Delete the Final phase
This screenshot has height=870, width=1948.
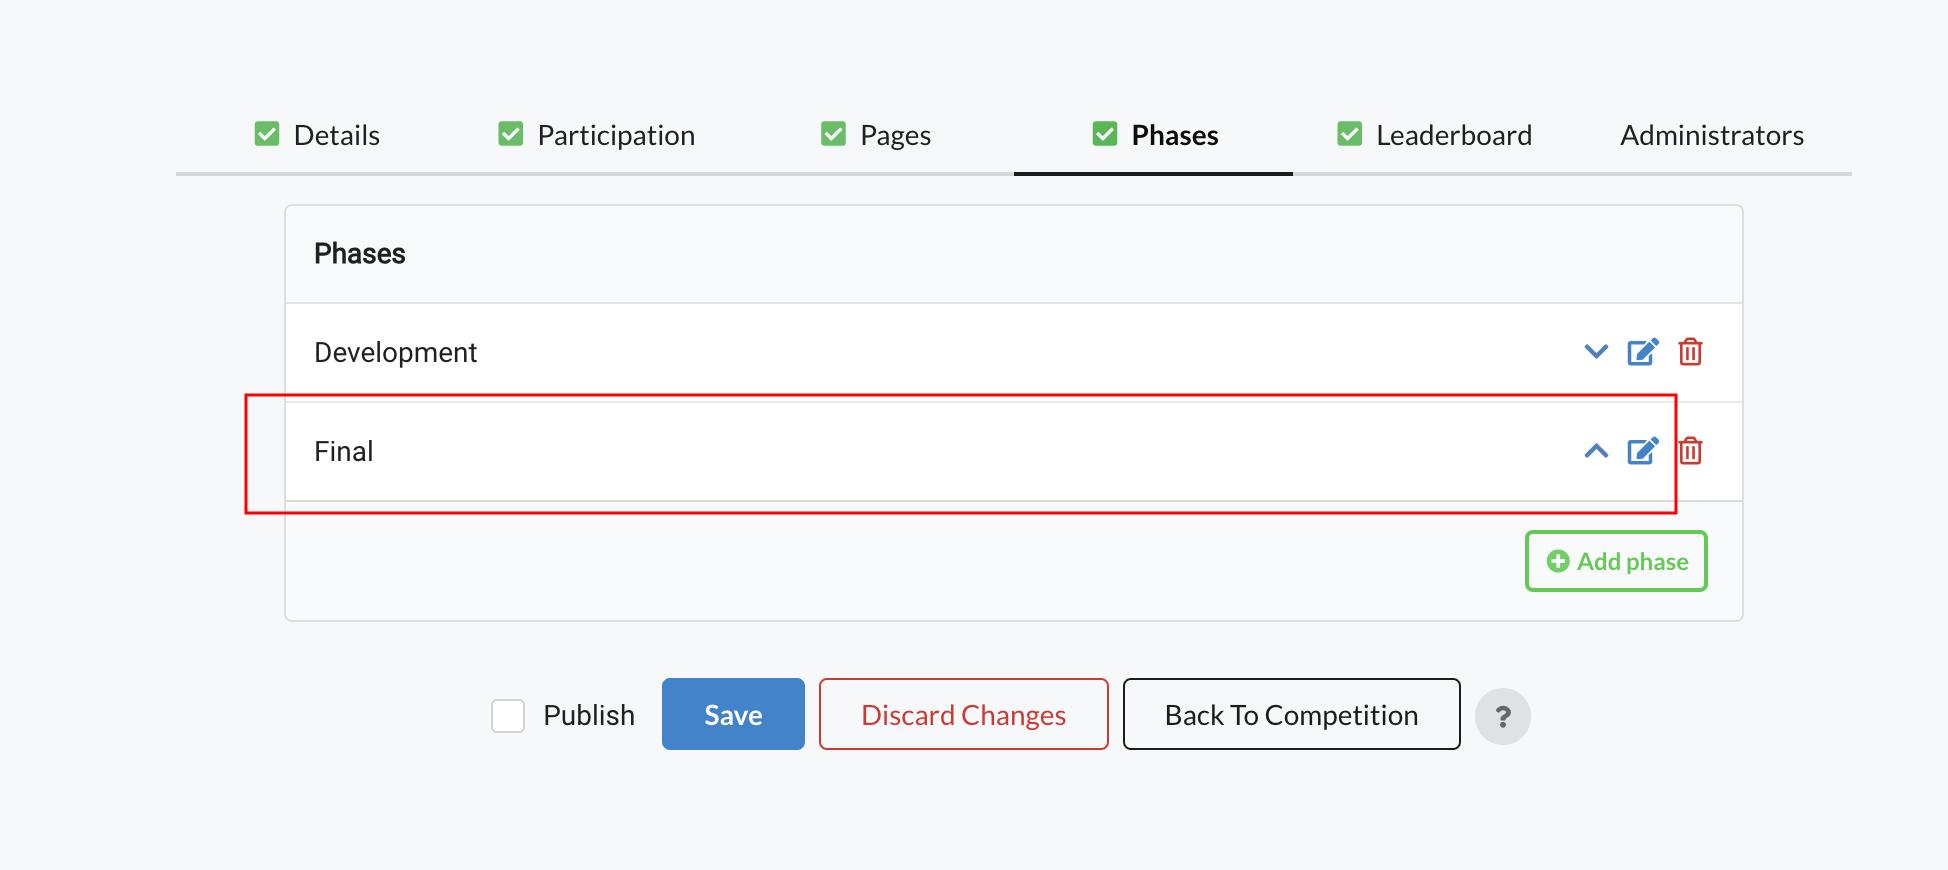point(1690,451)
